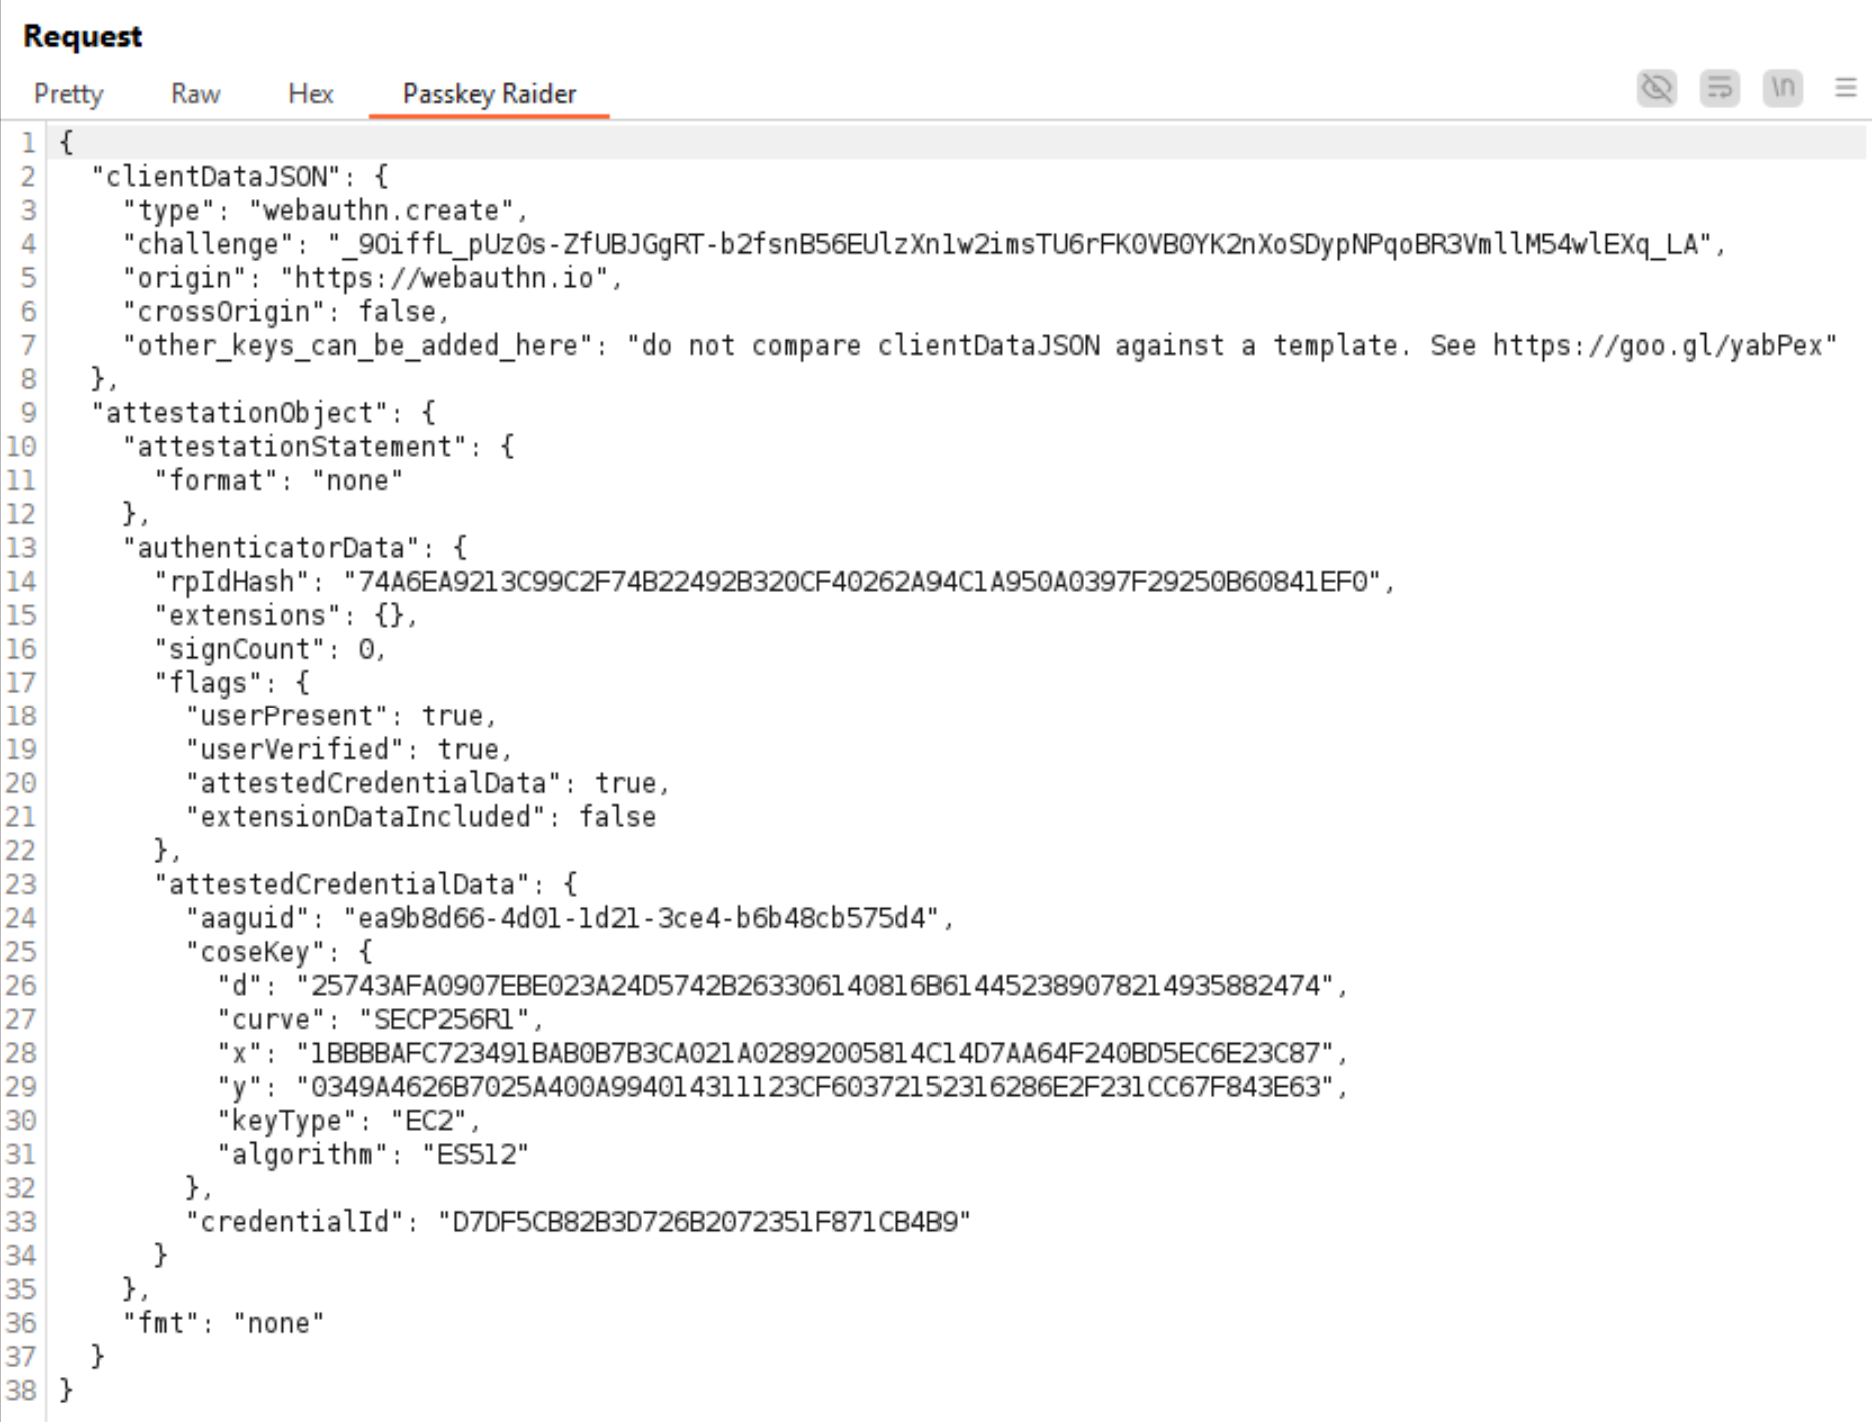Click the rpIdHash hex value
Viewport: 1872px width, 1422px height.
(862, 582)
